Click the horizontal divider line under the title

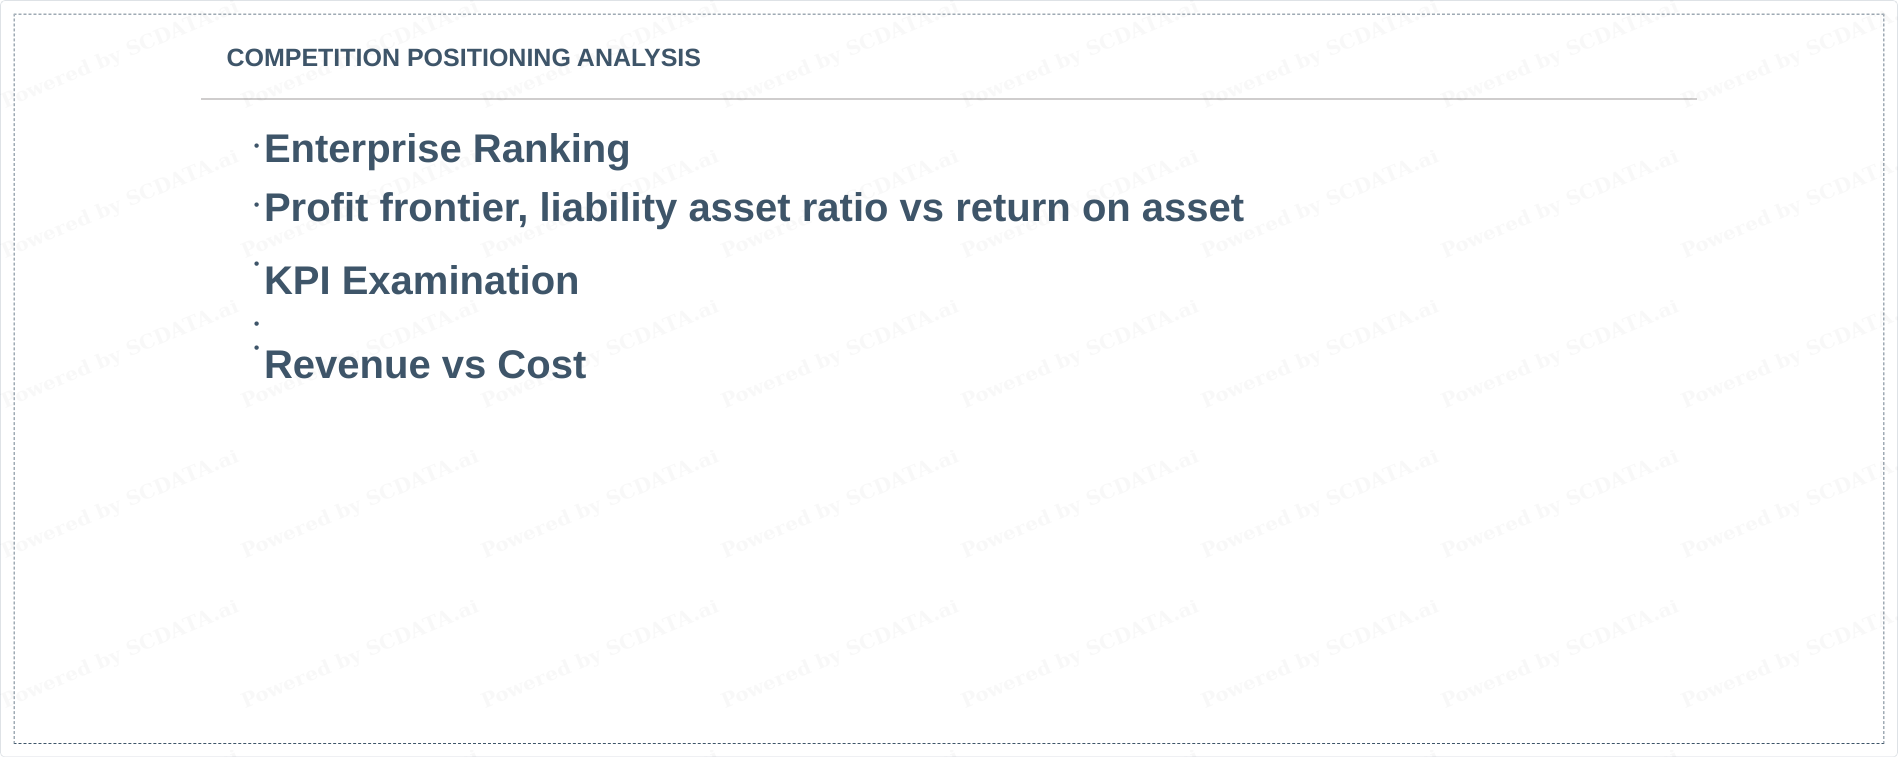(949, 99)
